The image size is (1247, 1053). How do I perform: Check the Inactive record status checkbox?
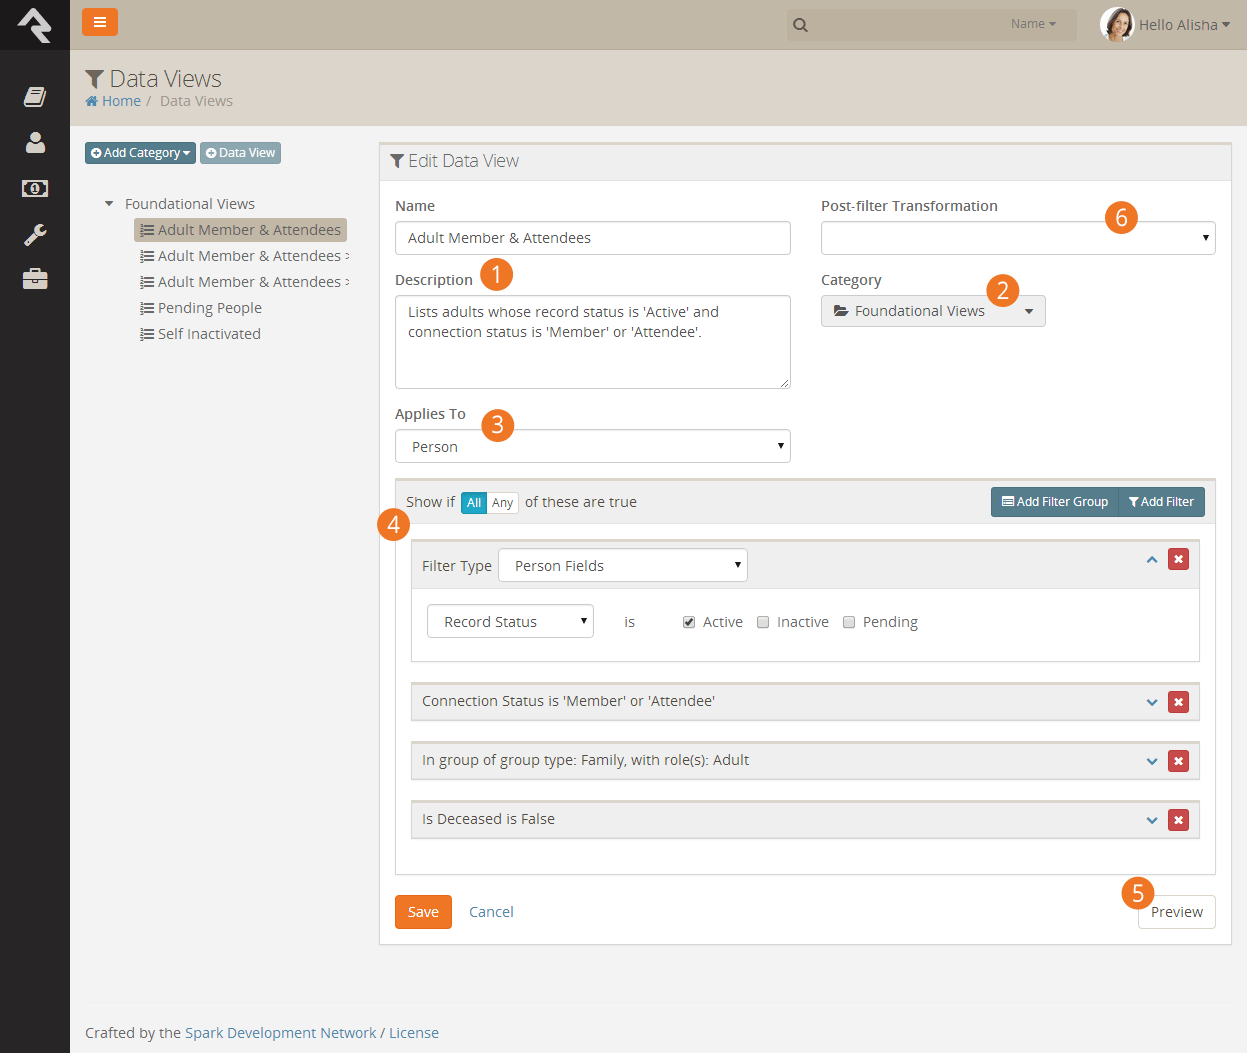coord(763,622)
